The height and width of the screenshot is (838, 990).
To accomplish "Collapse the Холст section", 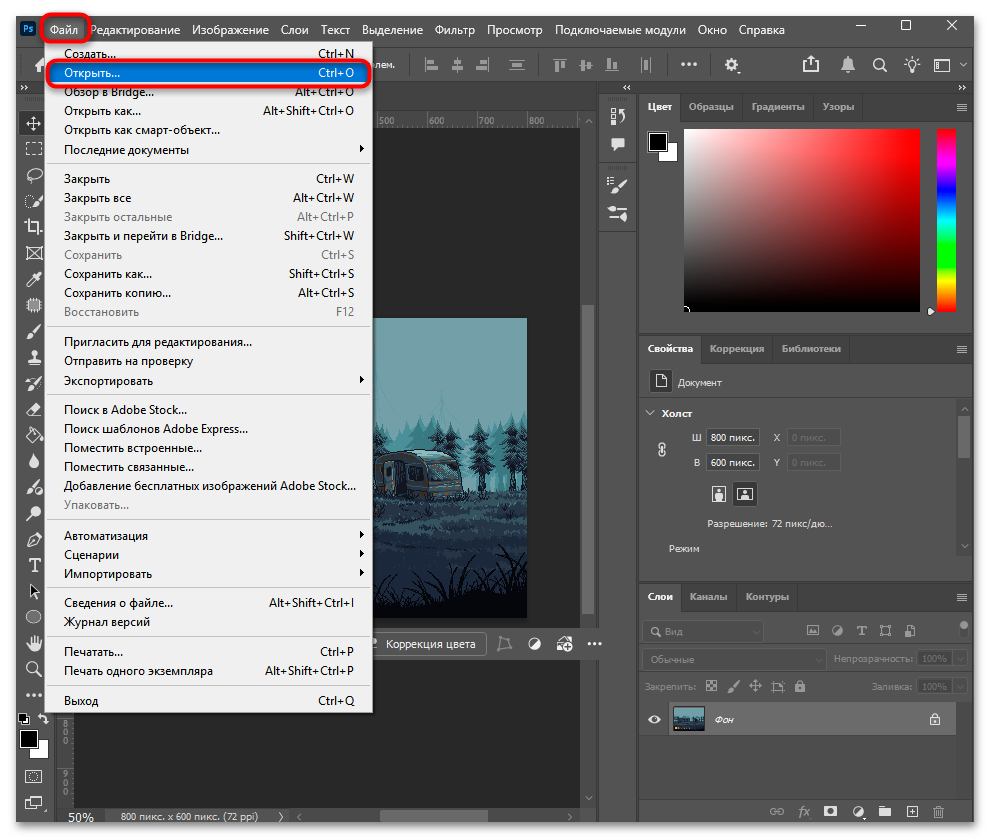I will coord(650,413).
